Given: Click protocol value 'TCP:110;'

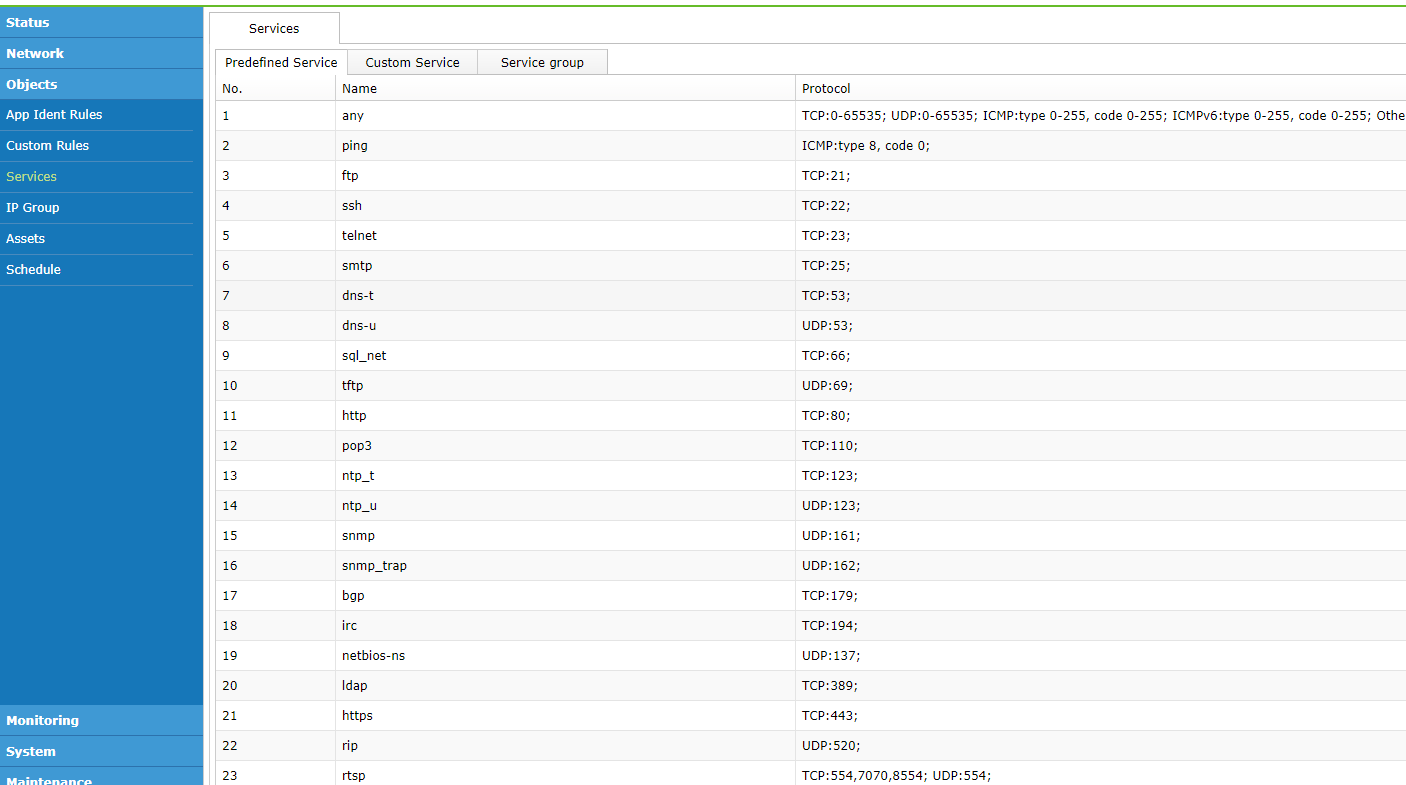Looking at the screenshot, I should (x=830, y=446).
